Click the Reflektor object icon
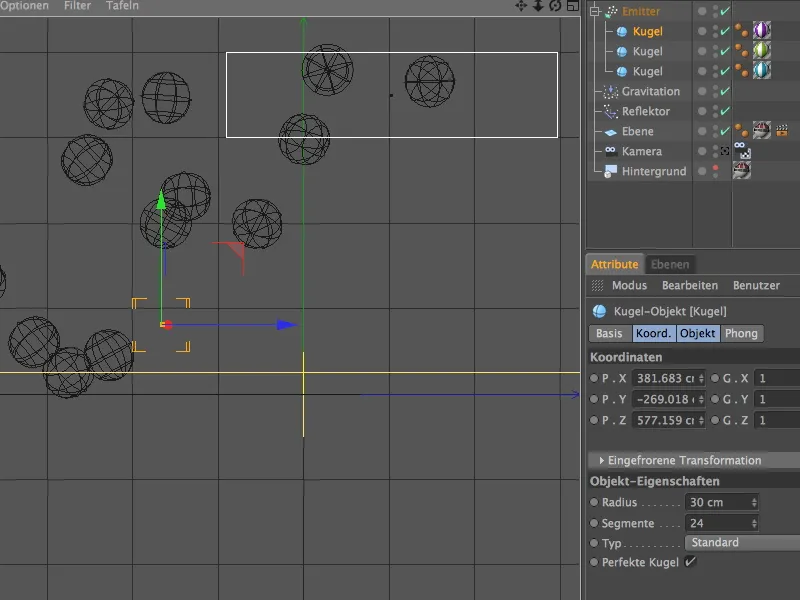The image size is (800, 600). pos(612,112)
